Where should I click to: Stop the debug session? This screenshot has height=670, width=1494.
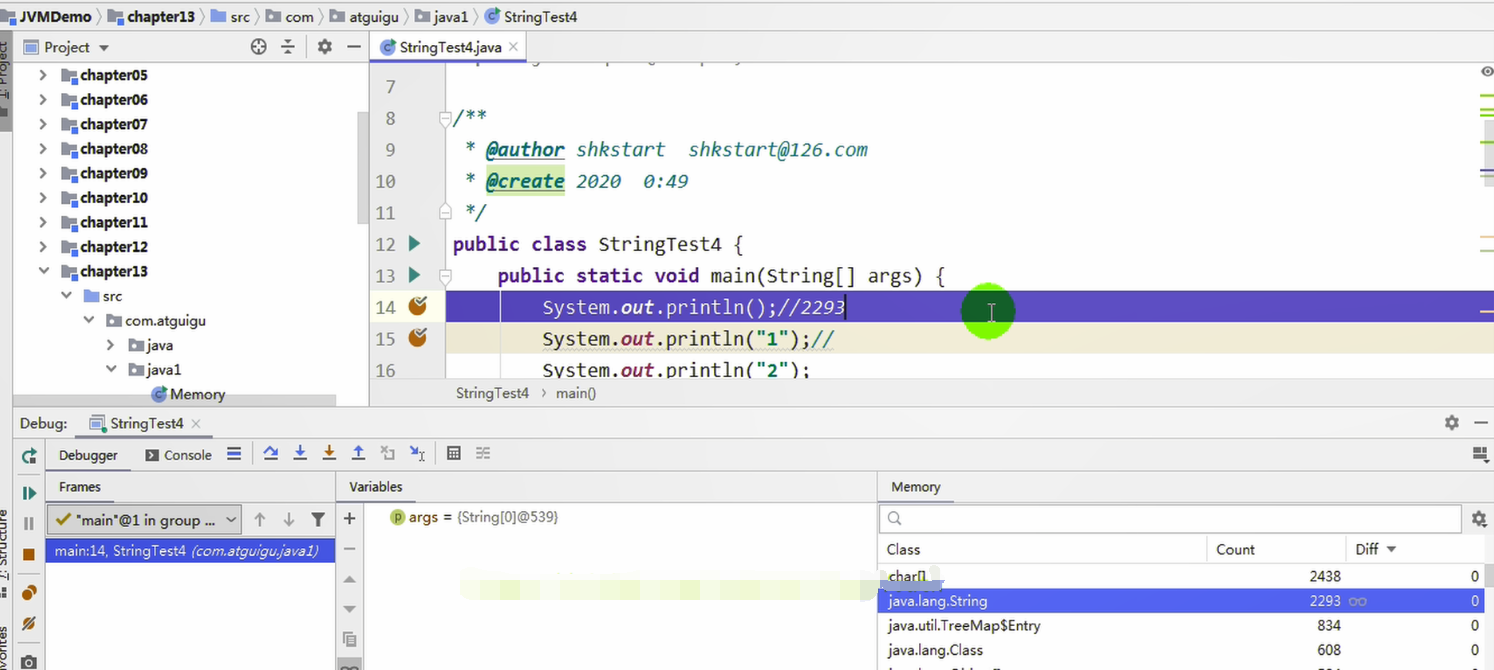29,554
